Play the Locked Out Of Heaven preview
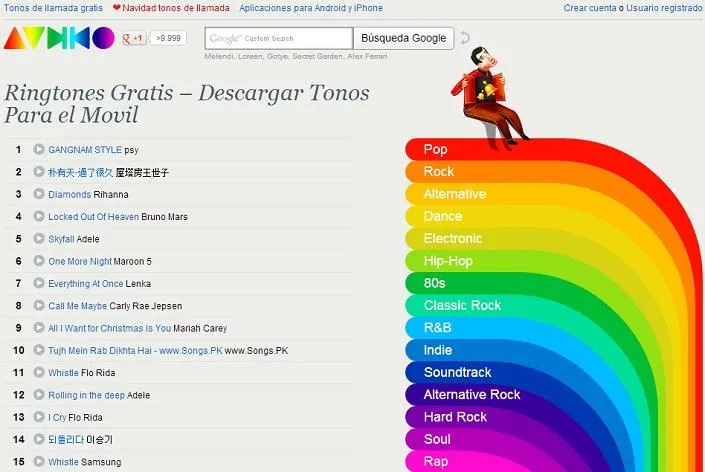The image size is (705, 472). [39, 216]
